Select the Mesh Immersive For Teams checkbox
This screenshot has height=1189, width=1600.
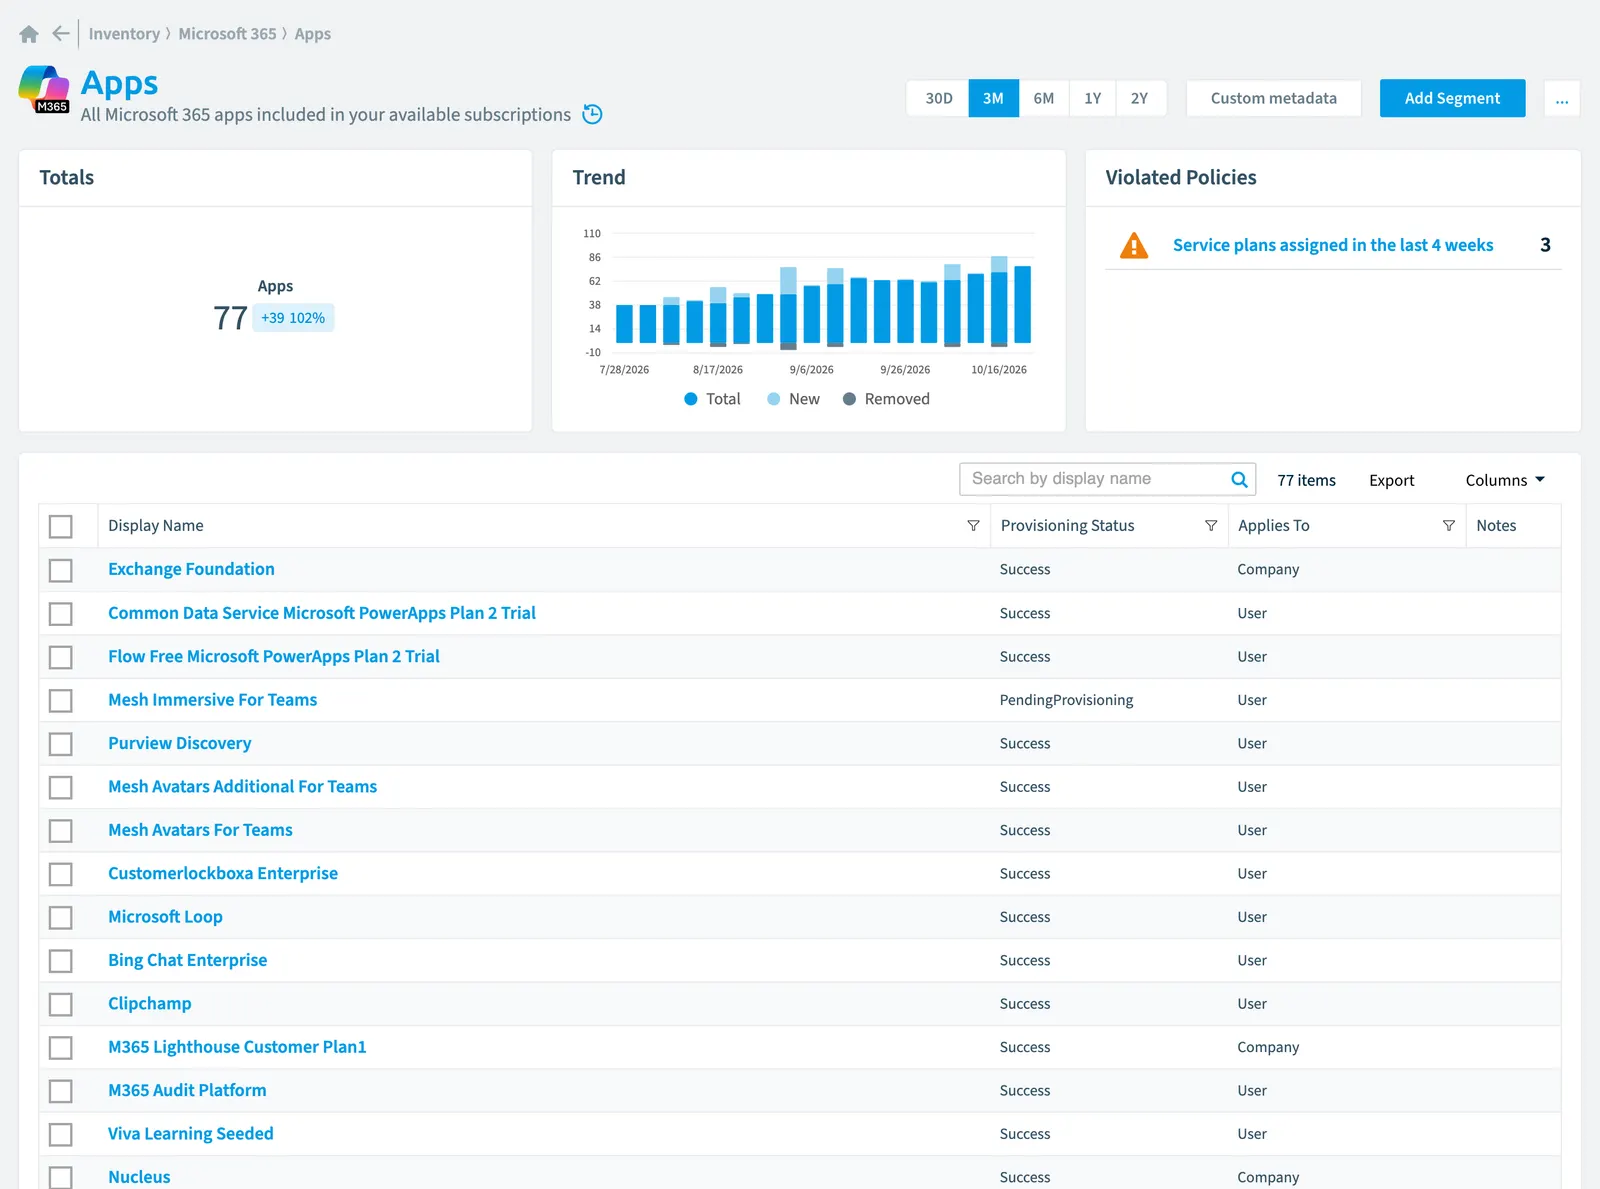[61, 700]
